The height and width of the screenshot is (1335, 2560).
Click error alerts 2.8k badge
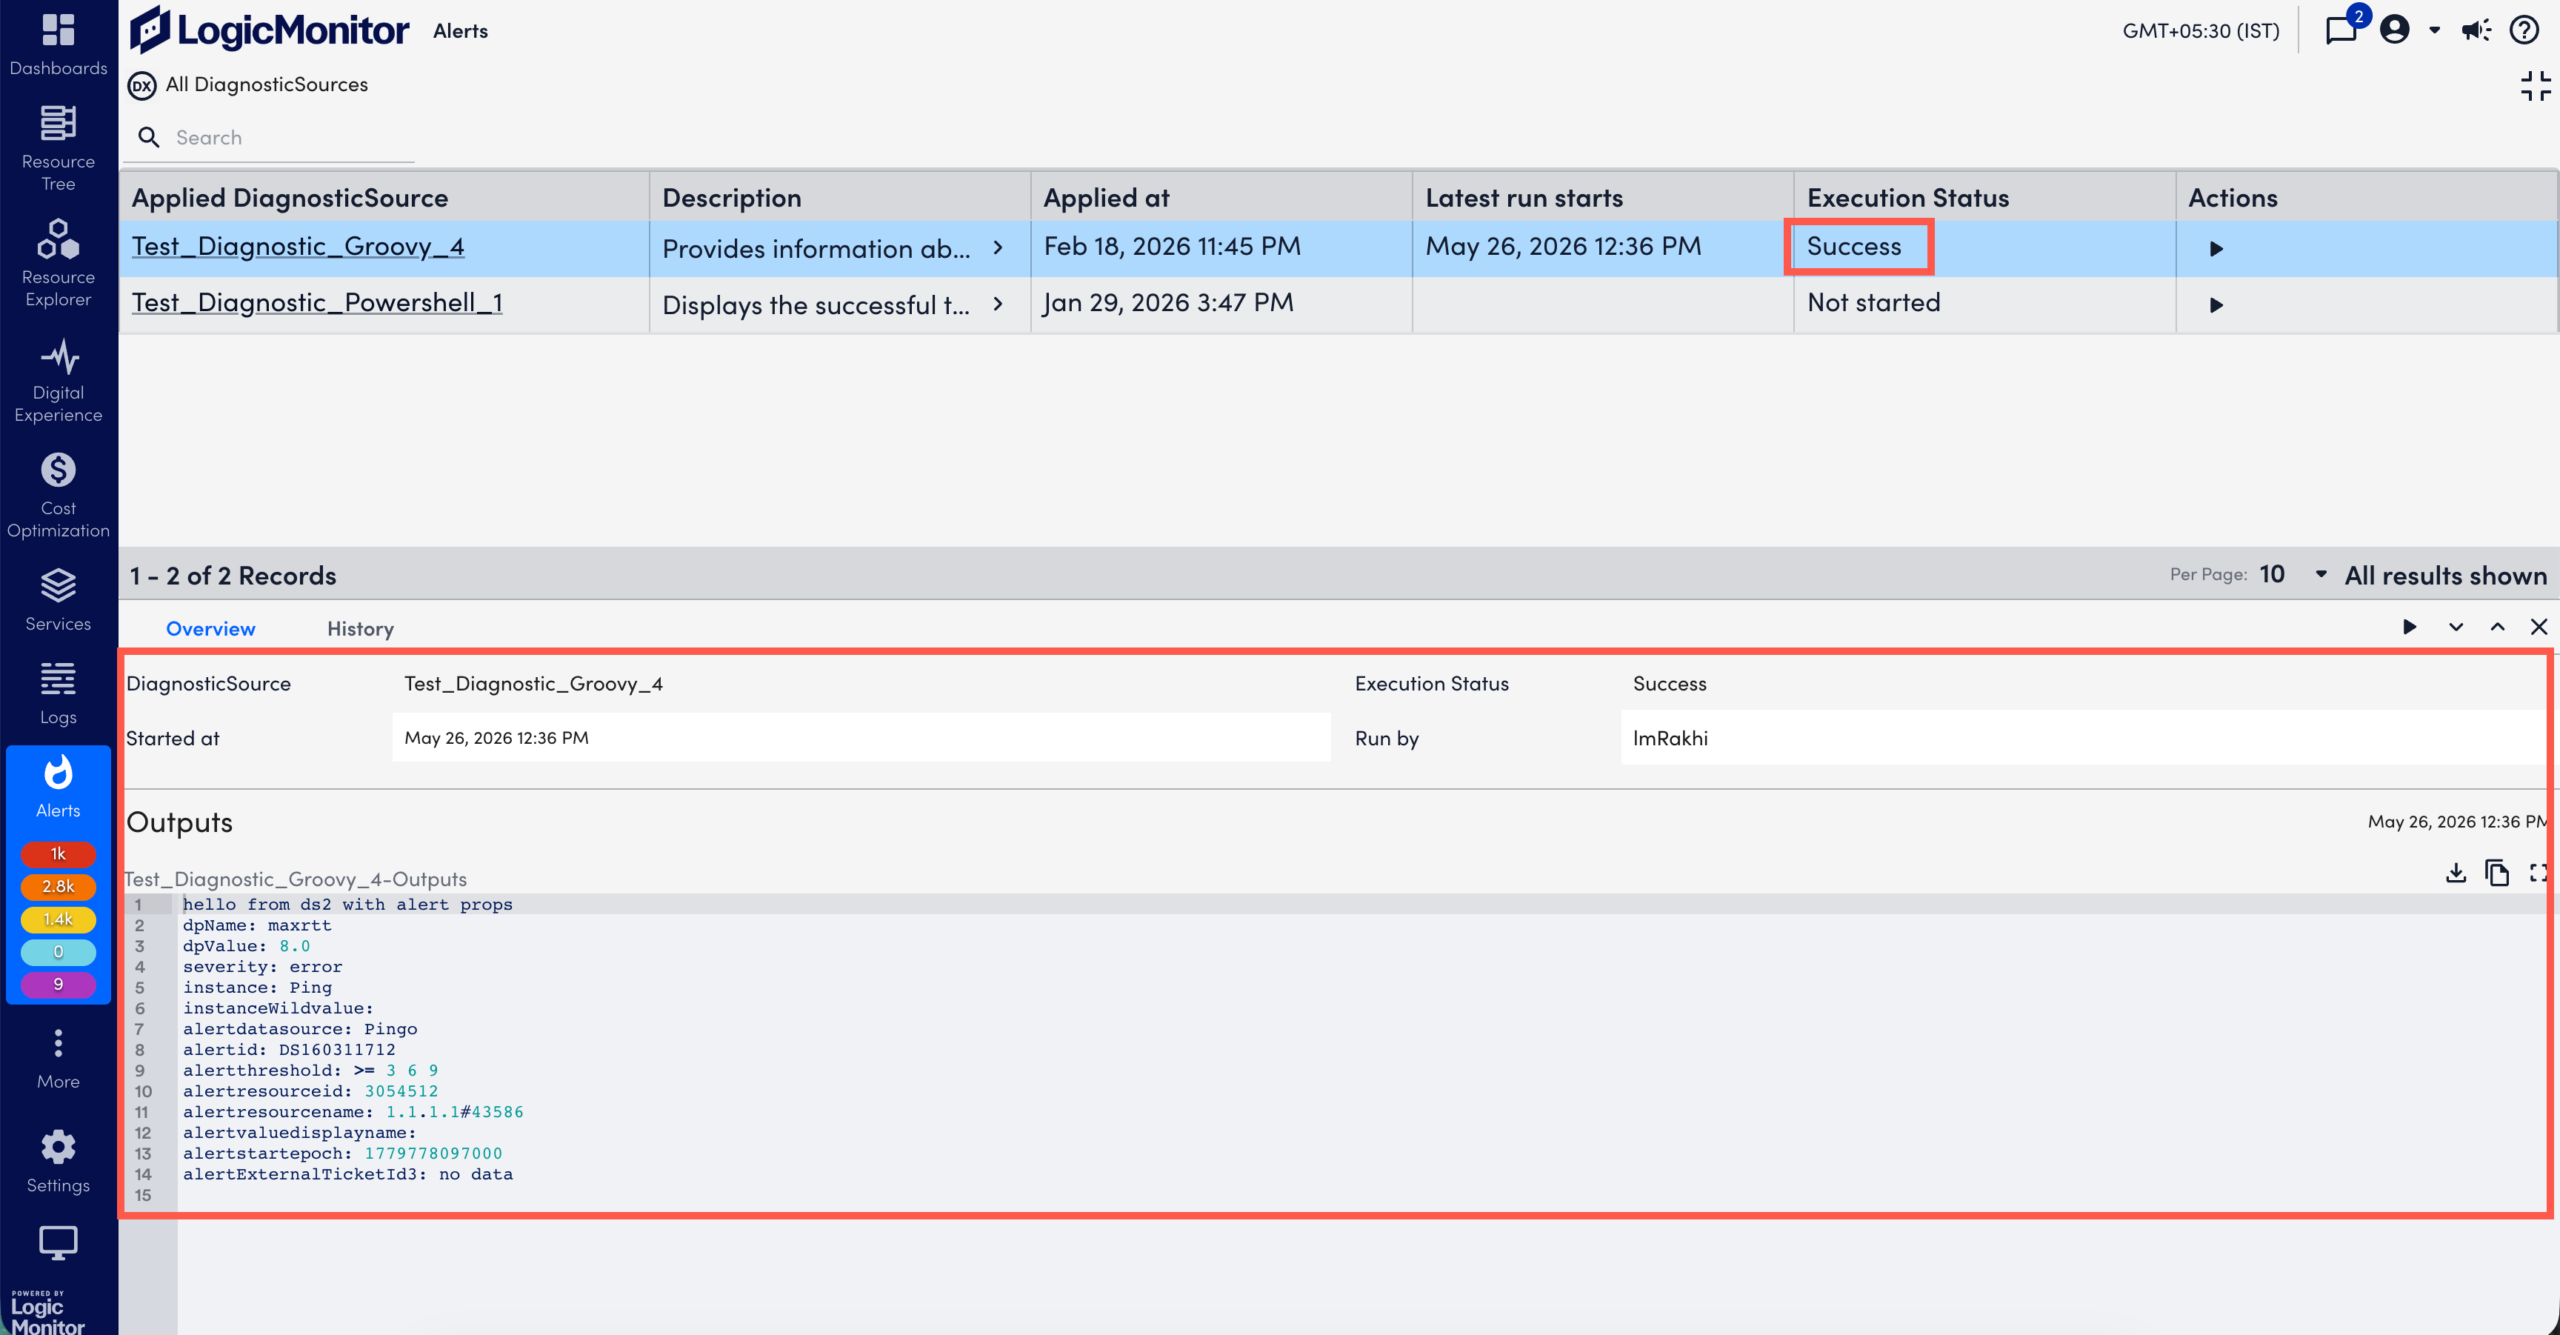pyautogui.click(x=58, y=886)
